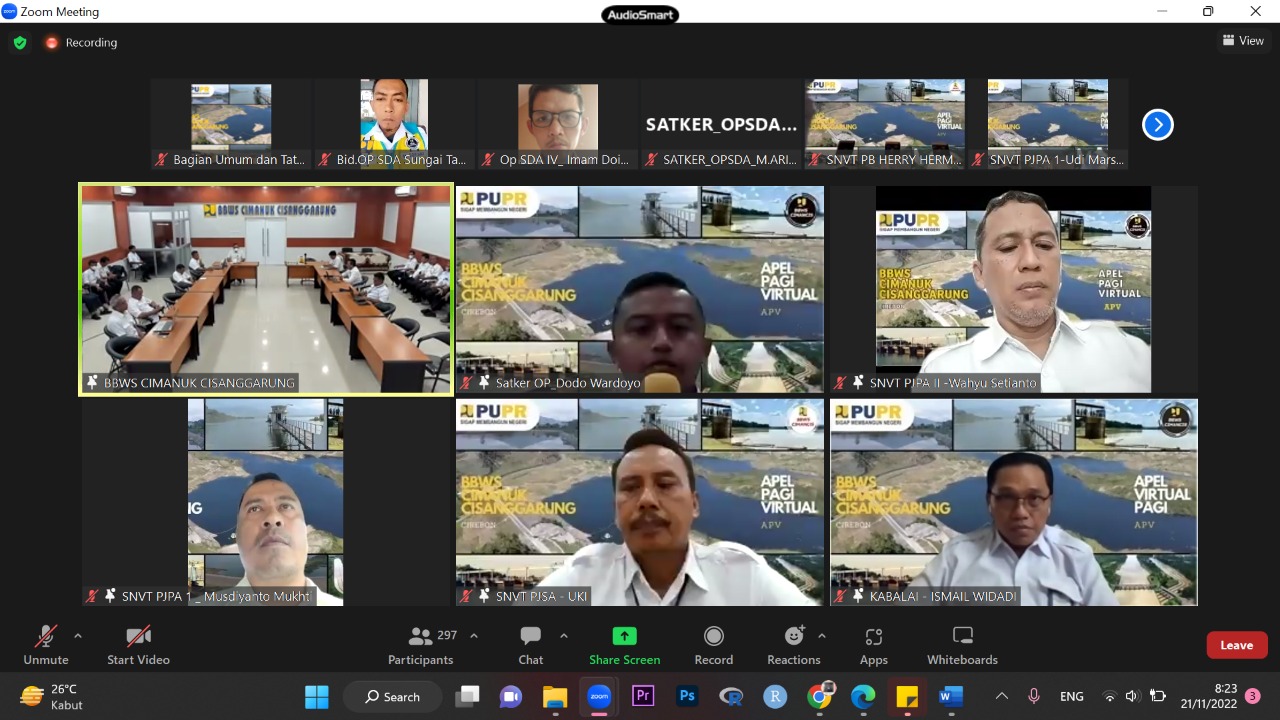Open the Chat panel
The height and width of the screenshot is (720, 1280).
coord(531,645)
